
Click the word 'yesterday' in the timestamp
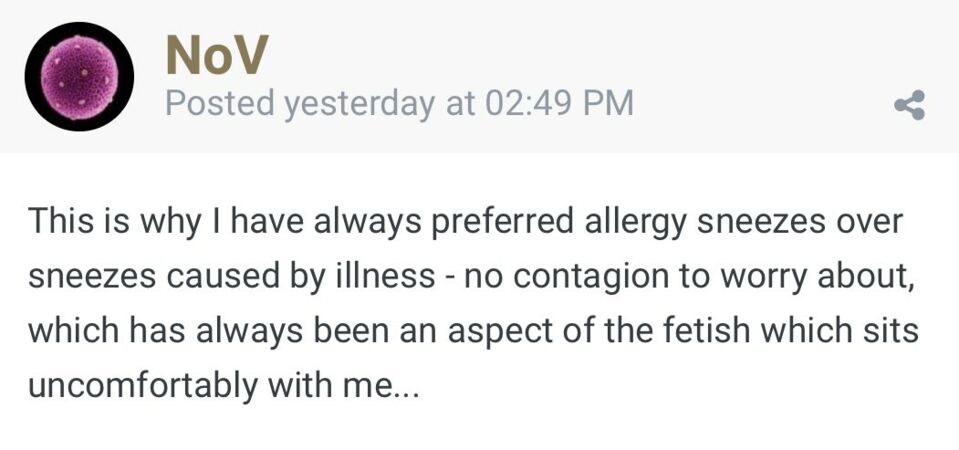[x=359, y=103]
